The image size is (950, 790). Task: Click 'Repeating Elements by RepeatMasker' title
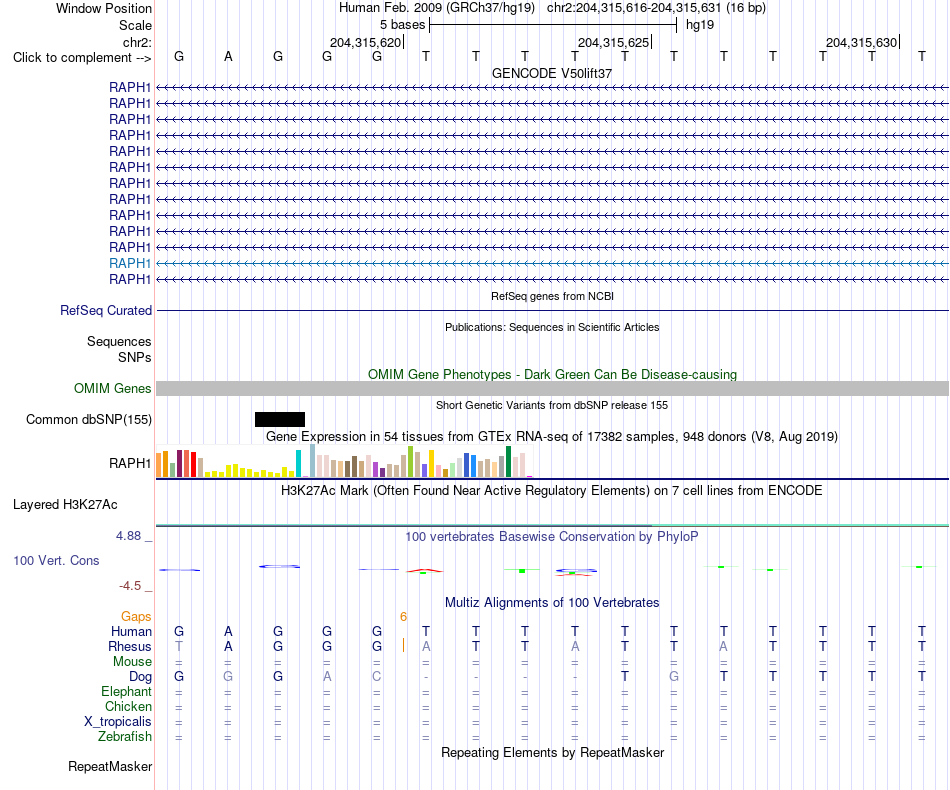(552, 752)
